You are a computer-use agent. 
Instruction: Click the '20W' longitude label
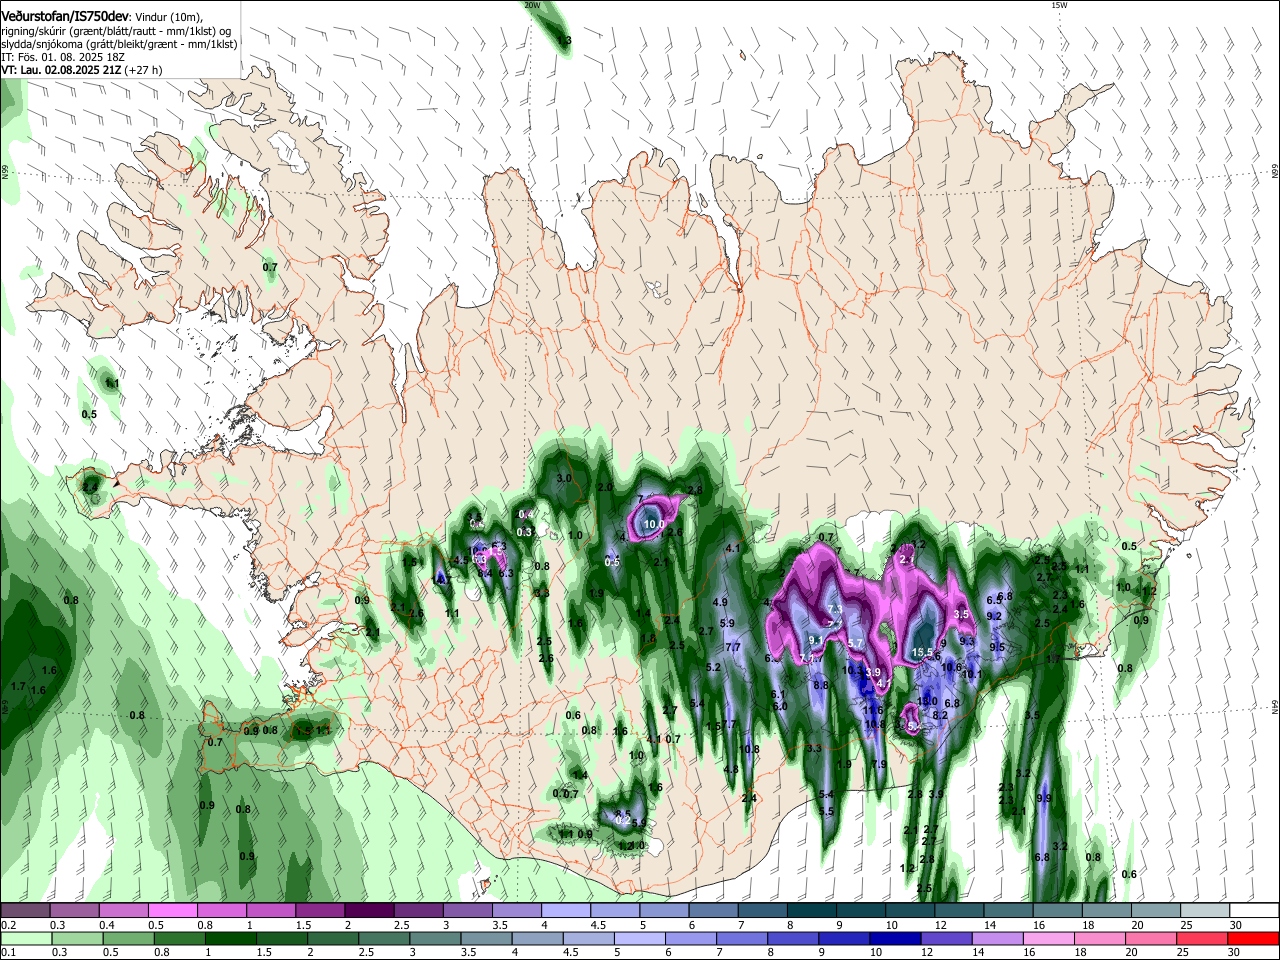tap(532, 5)
